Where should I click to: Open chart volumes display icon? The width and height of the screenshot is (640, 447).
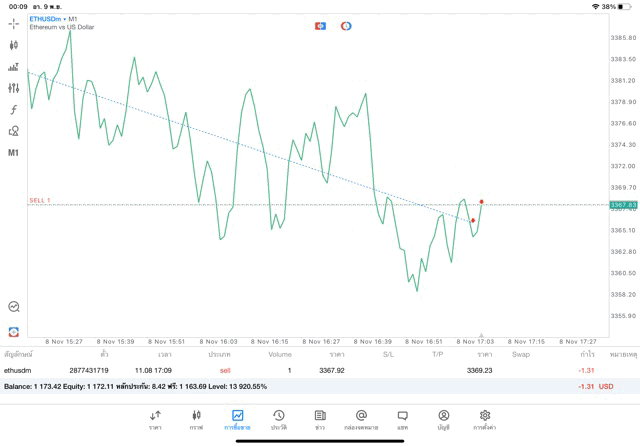pyautogui.click(x=14, y=67)
